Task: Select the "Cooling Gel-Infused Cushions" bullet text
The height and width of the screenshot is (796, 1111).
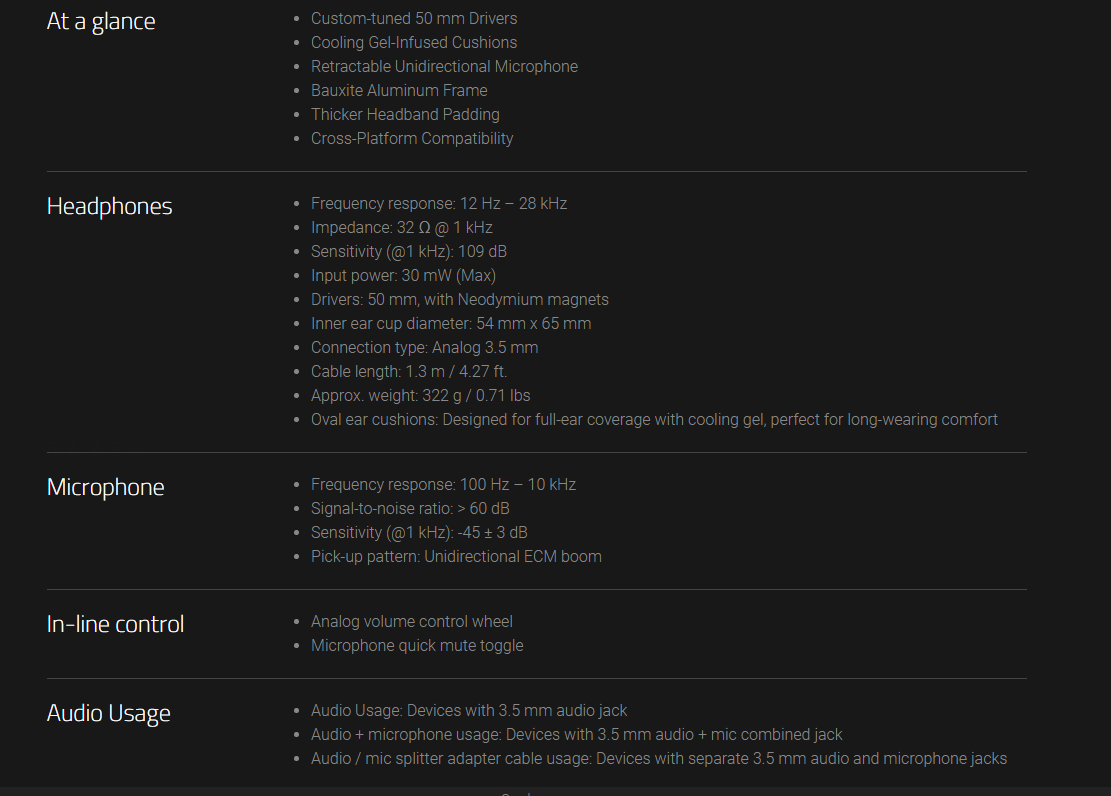Action: click(414, 43)
